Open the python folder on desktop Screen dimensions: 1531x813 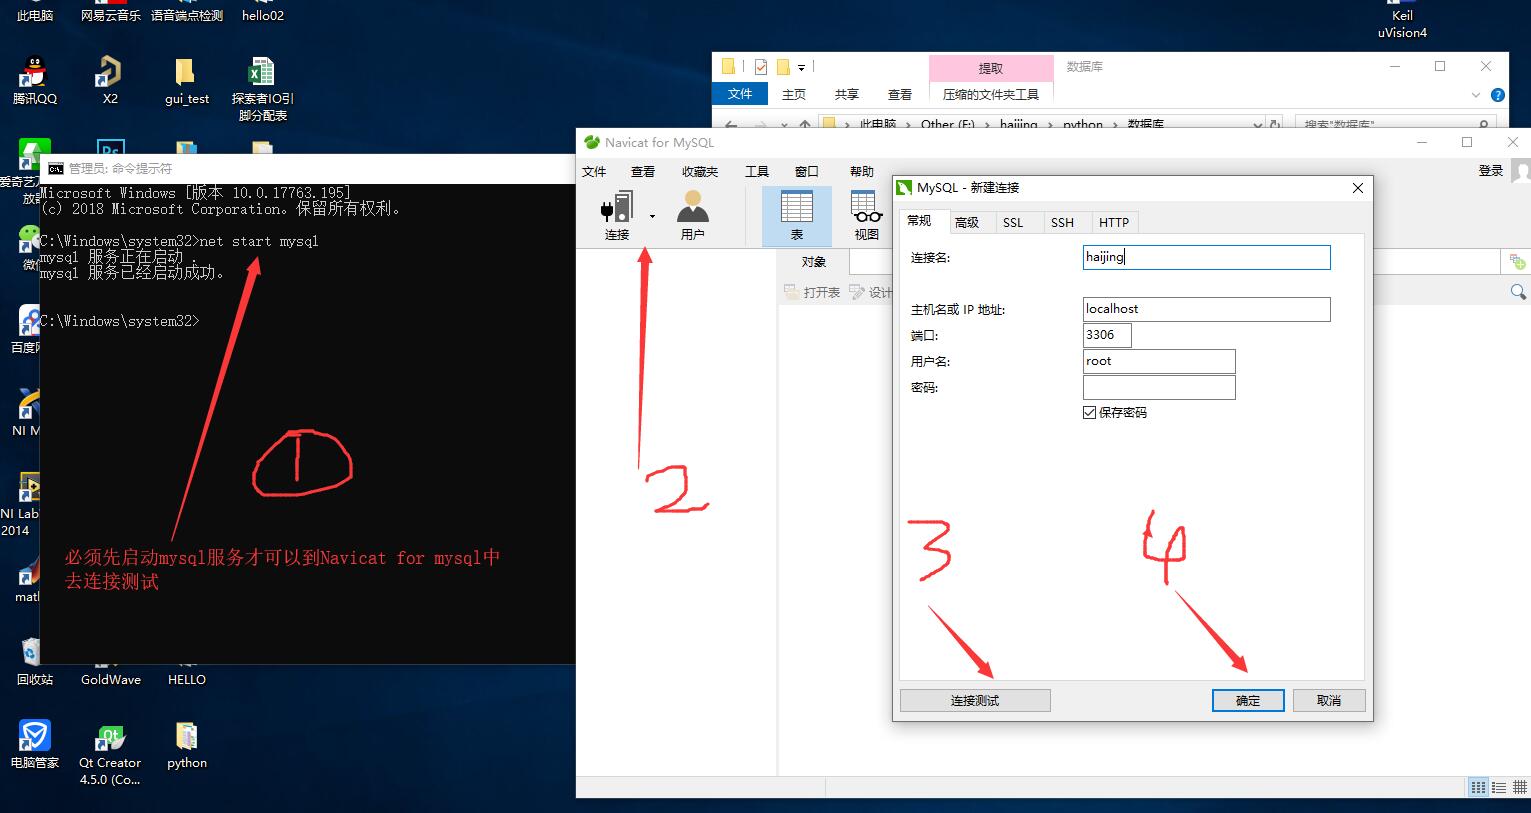187,745
